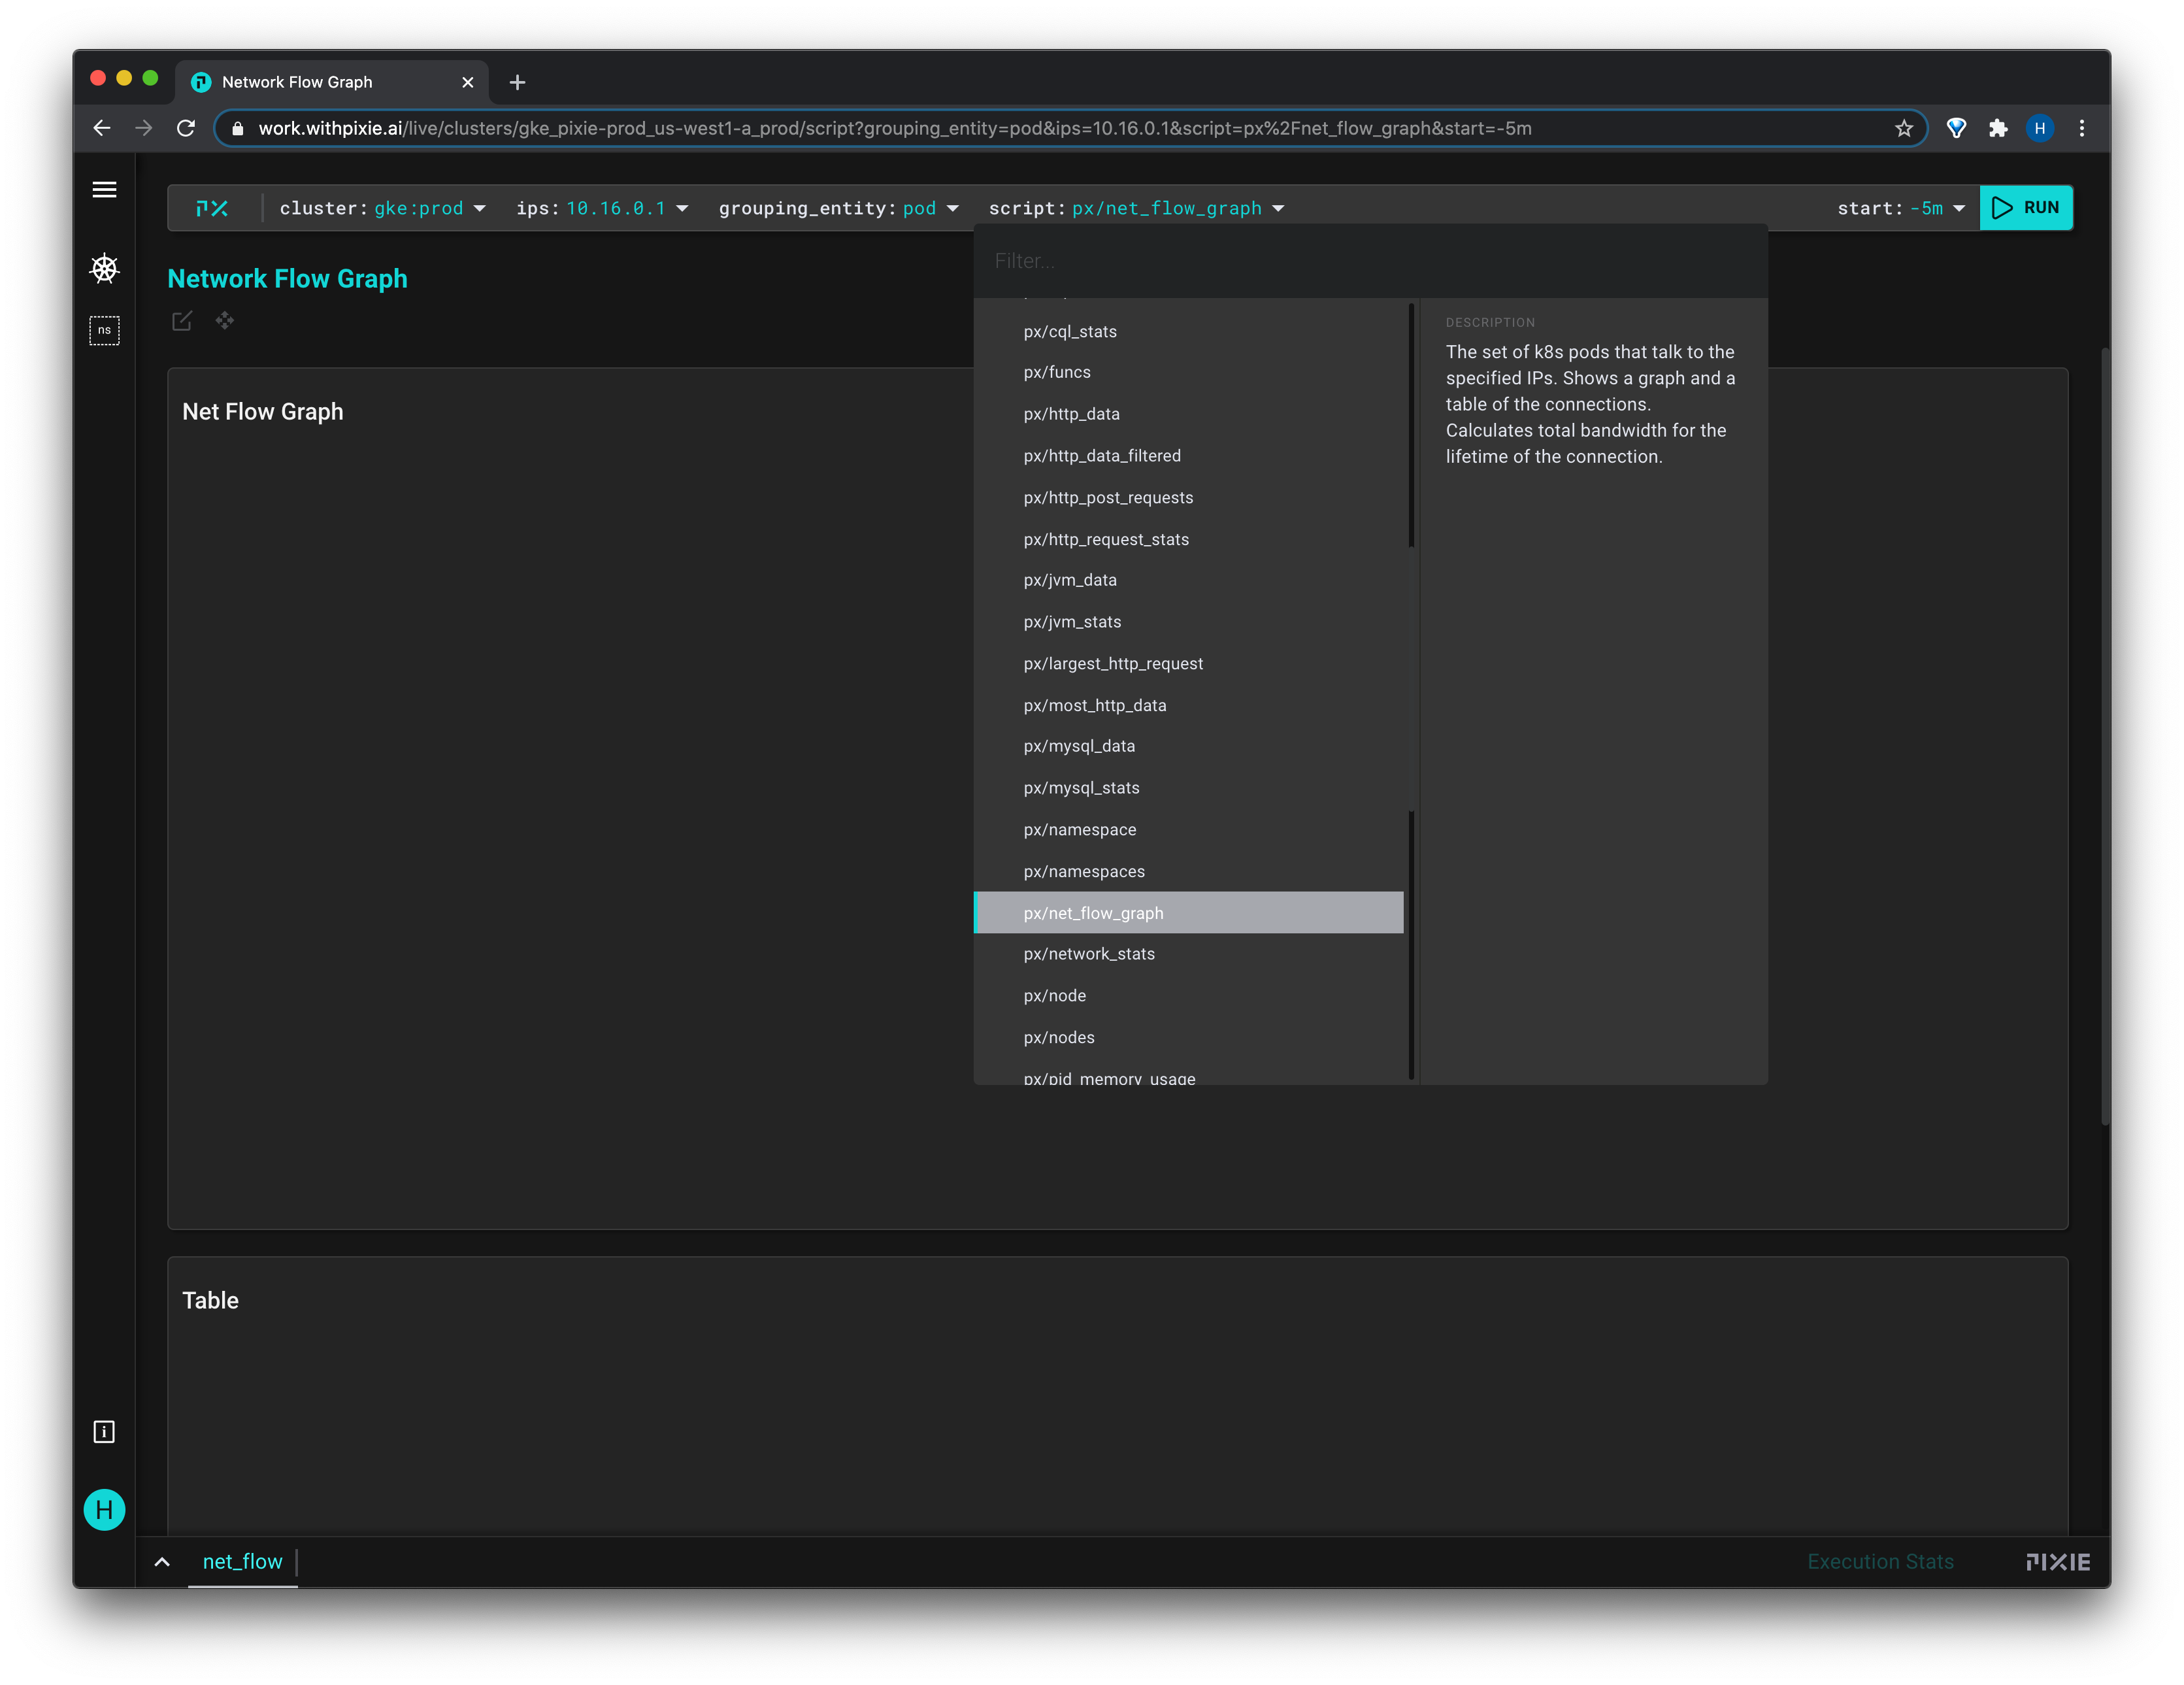The width and height of the screenshot is (2184, 1685).
Task: Open the namespaces ns sidebar icon
Action: click(x=104, y=331)
